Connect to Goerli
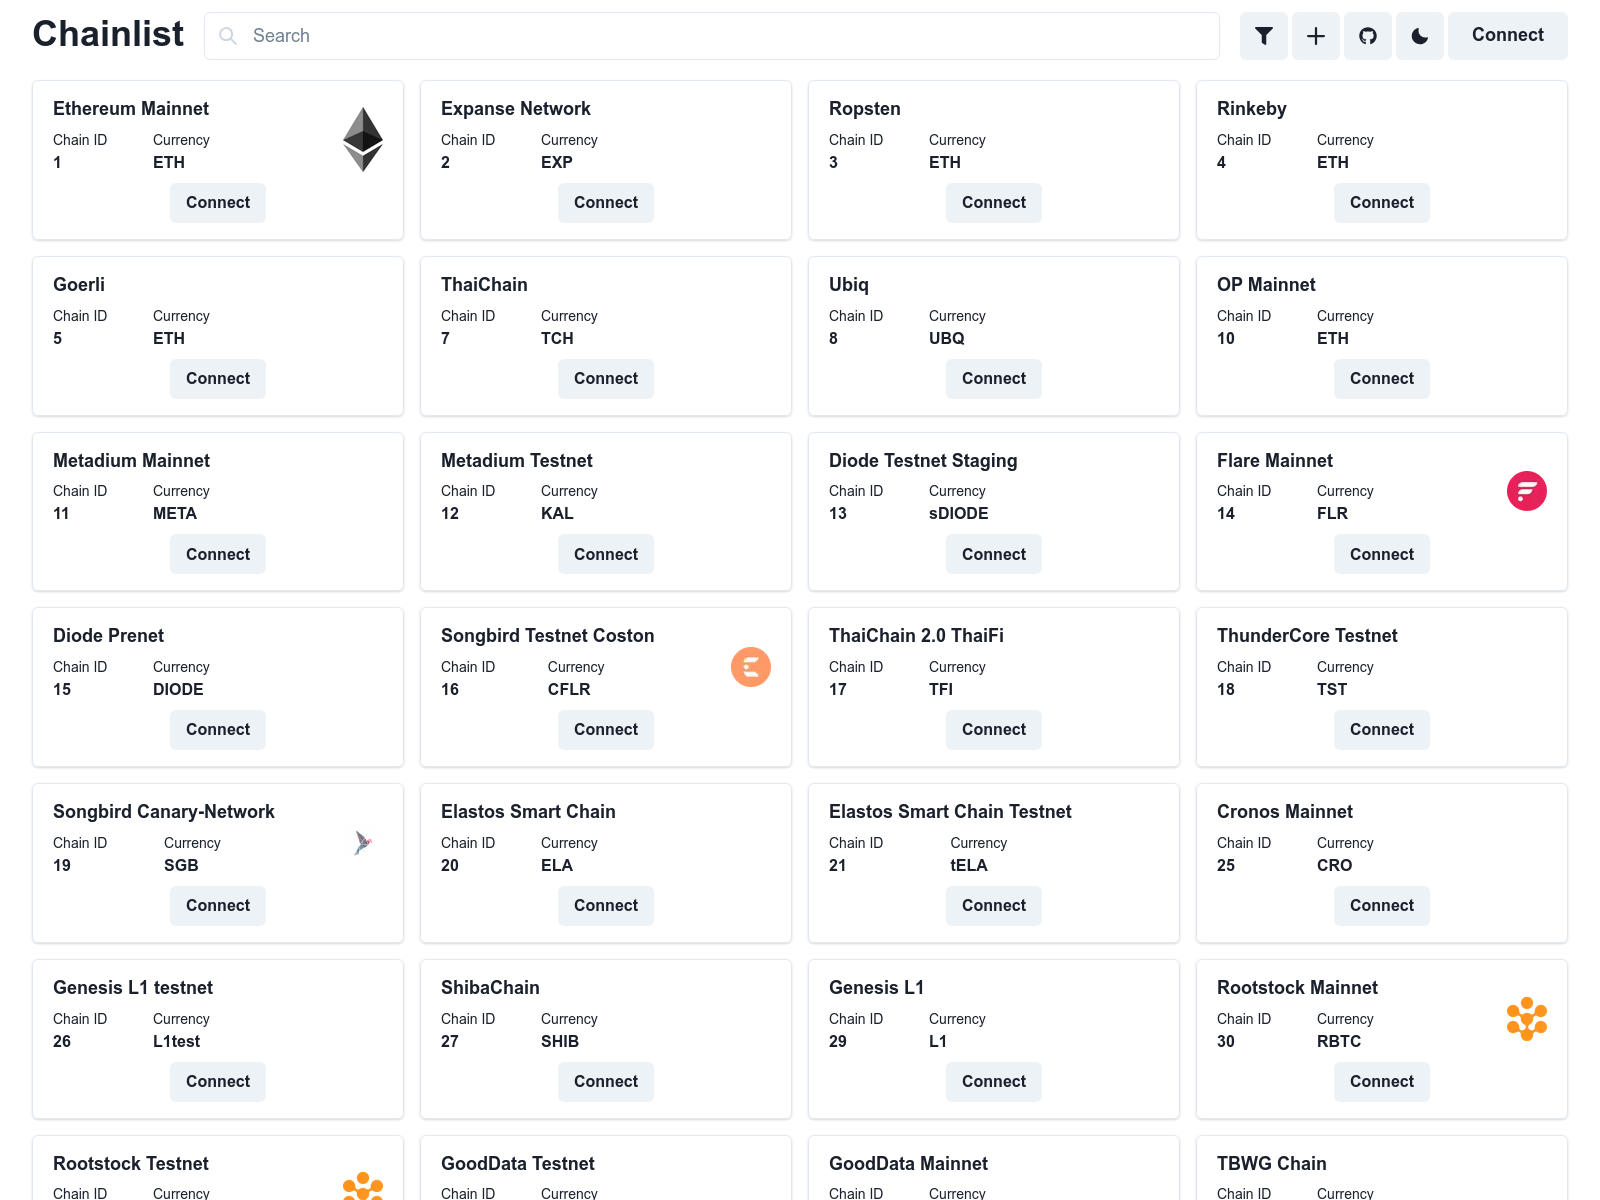 (x=218, y=379)
